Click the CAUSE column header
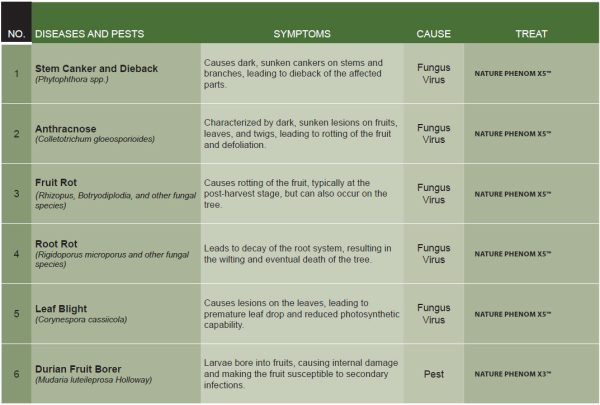 click(433, 33)
